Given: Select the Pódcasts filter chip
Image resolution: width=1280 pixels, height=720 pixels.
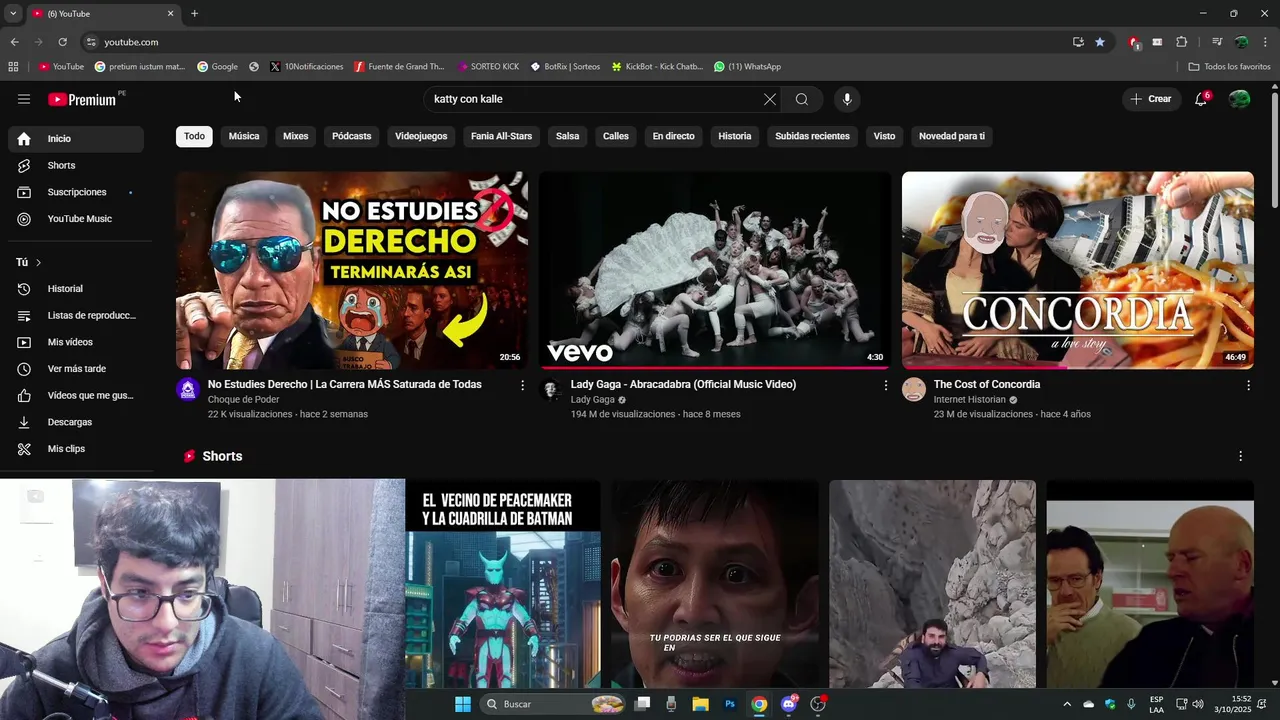Looking at the screenshot, I should coord(352,136).
